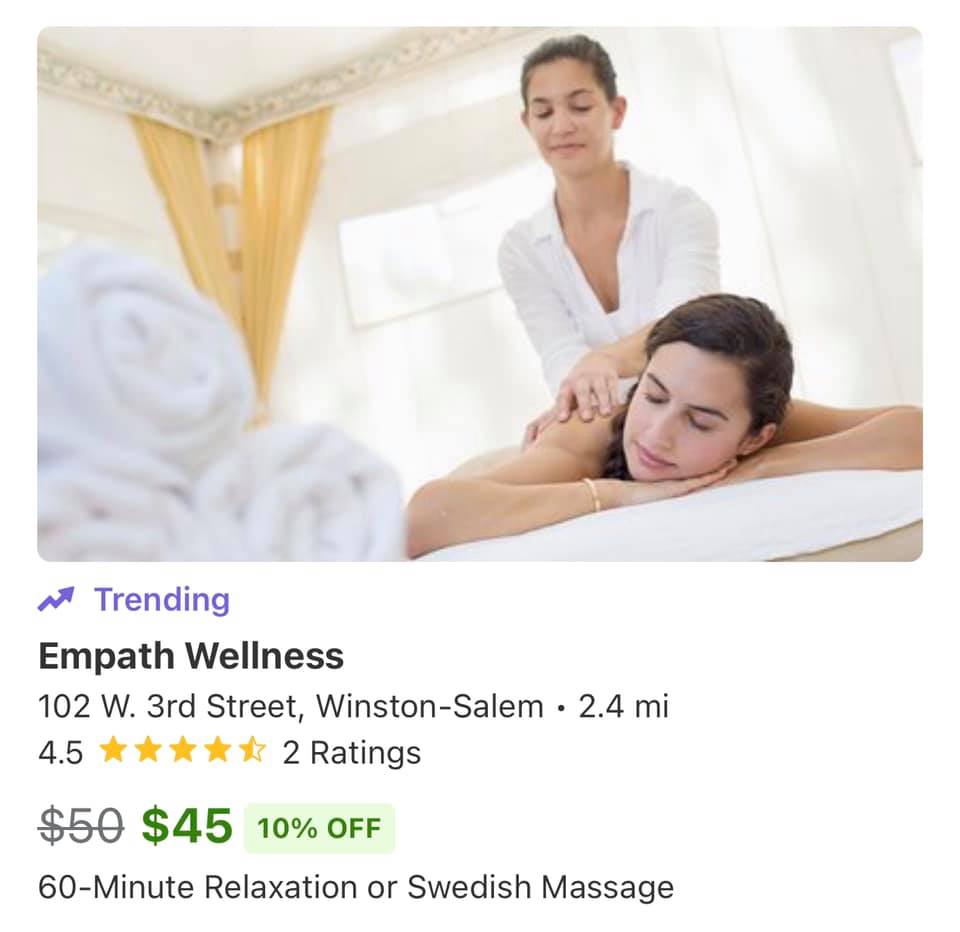
Task: View the 2 Ratings reviews link
Action: point(351,753)
